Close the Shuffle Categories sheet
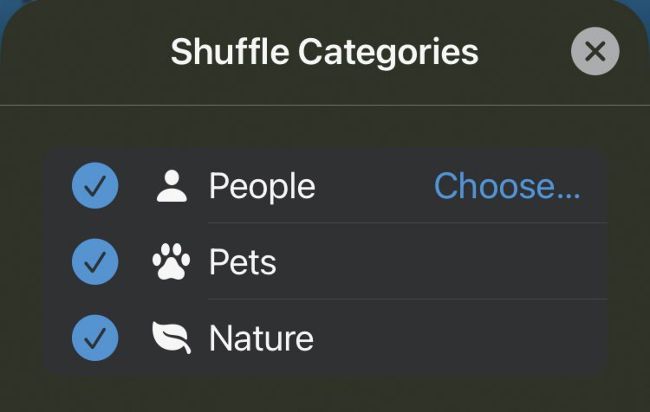 [x=595, y=51]
